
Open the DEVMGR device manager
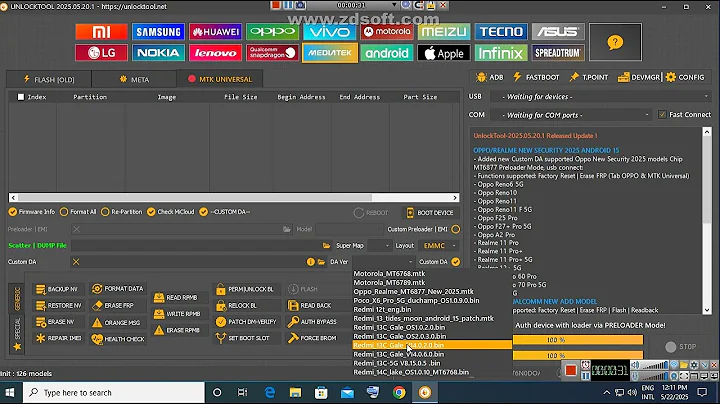(639, 78)
